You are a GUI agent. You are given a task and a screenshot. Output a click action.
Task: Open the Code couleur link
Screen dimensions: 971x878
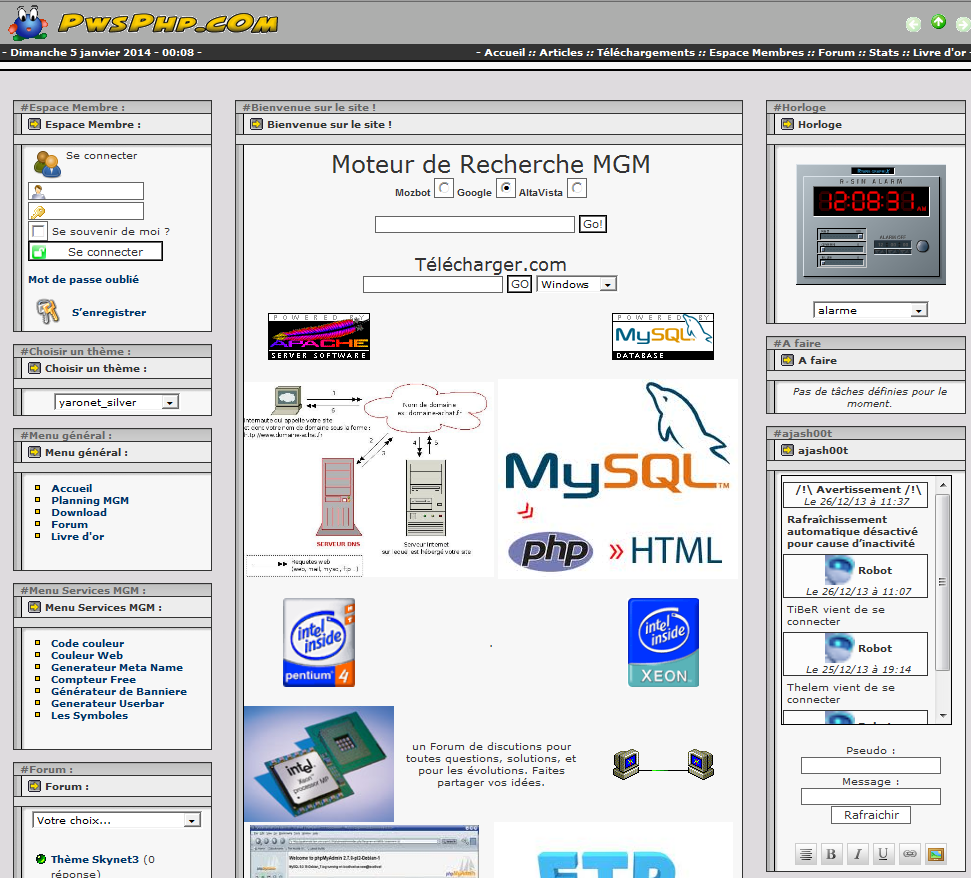point(87,643)
